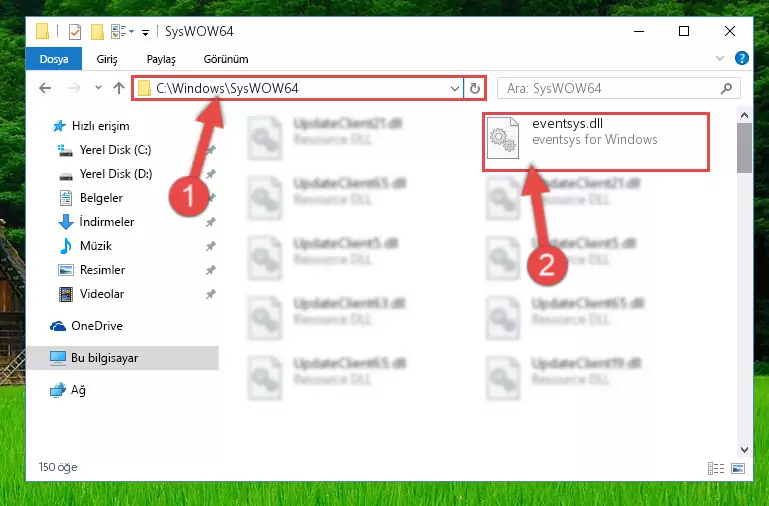Open Customize Quick Access Toolbar dropdown arrow
The image size is (769, 506).
145,32
